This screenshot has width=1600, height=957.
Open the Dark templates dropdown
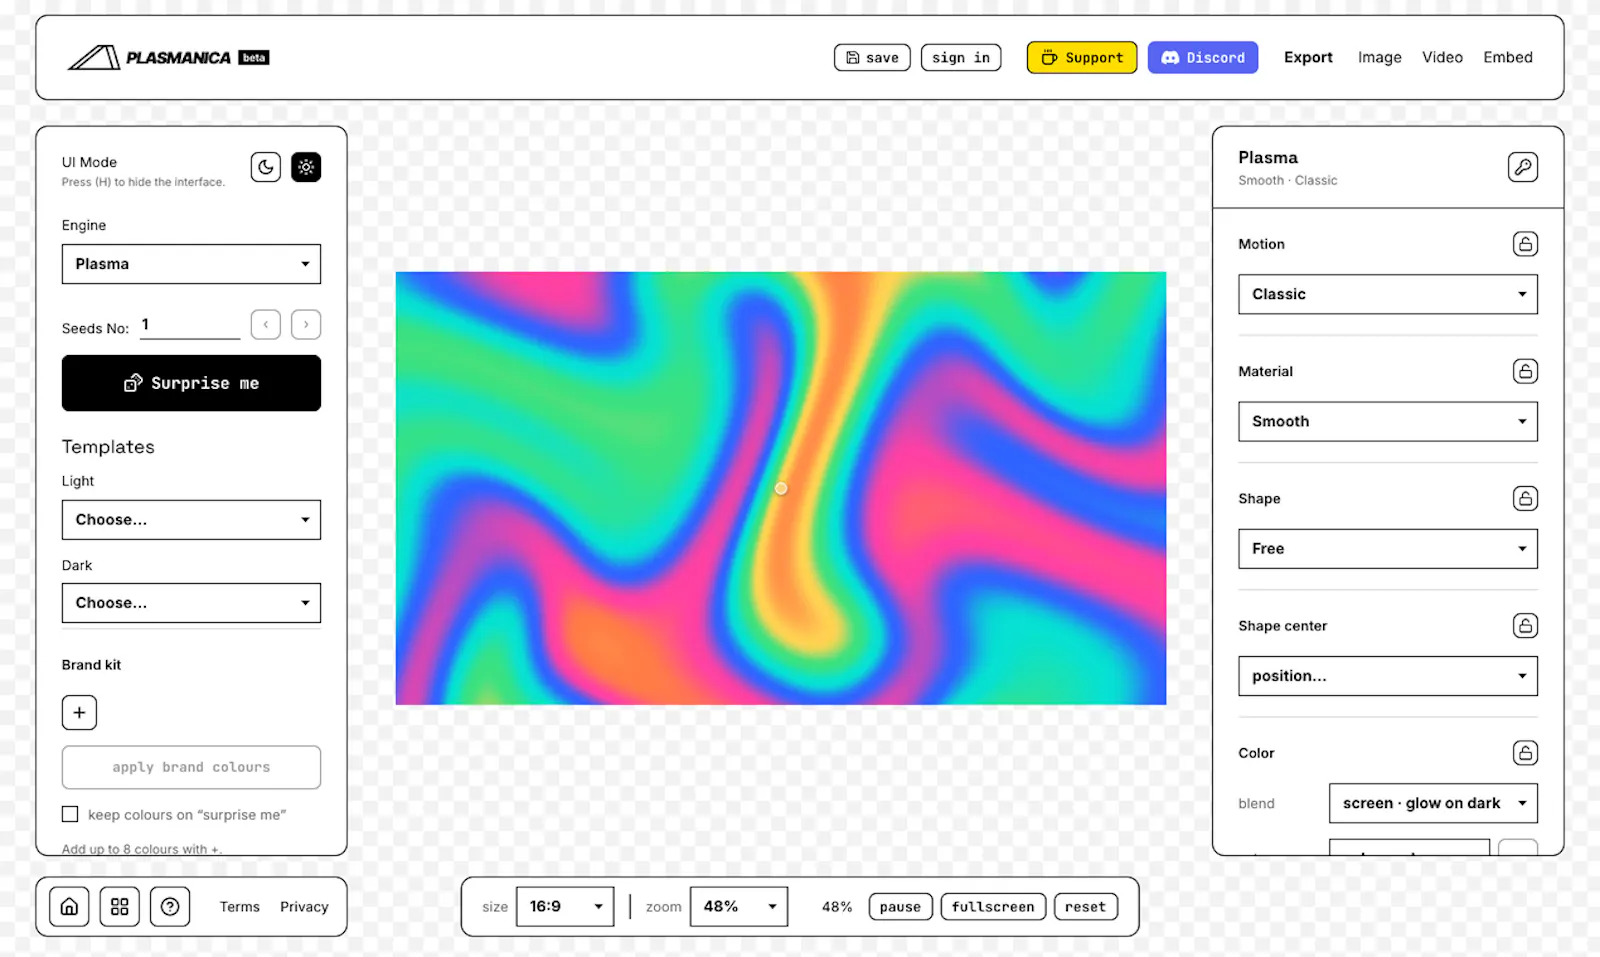[x=191, y=603]
